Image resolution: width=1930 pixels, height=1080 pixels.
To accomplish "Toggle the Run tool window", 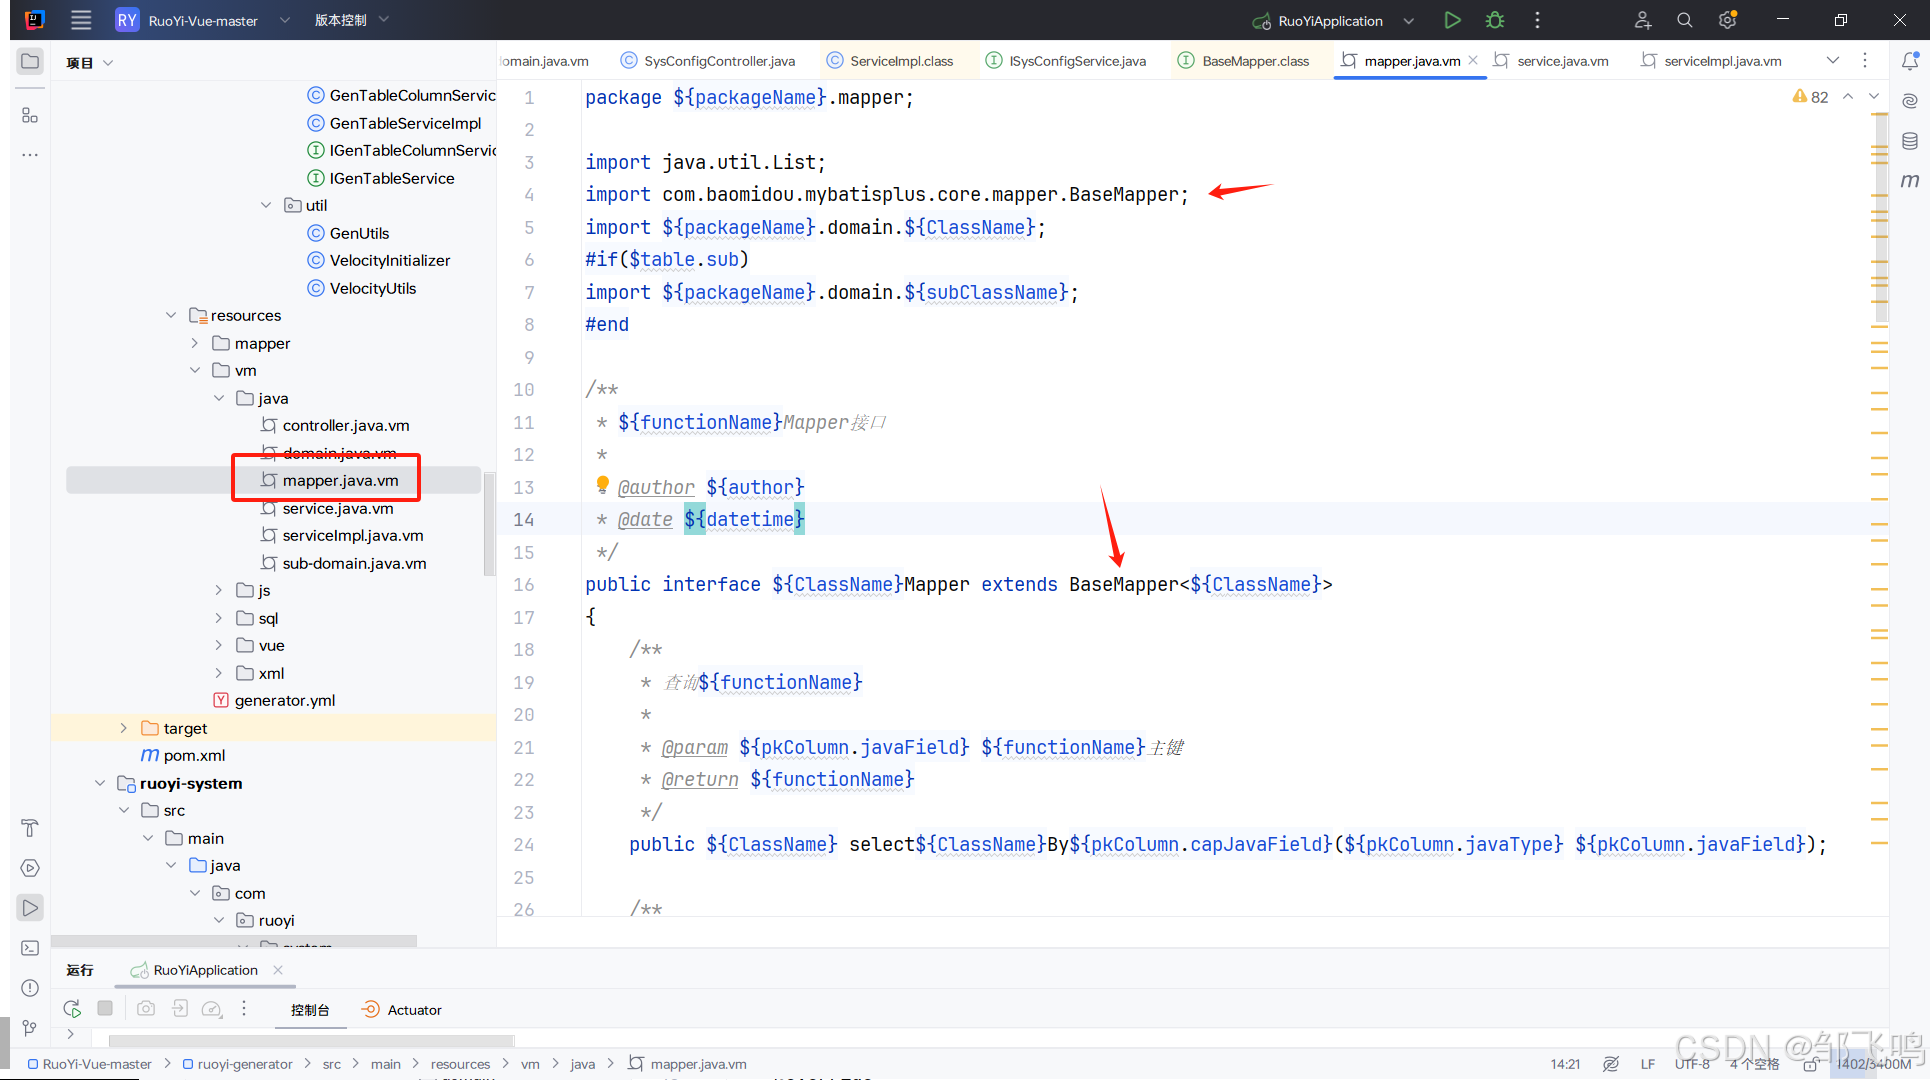I will (x=30, y=908).
